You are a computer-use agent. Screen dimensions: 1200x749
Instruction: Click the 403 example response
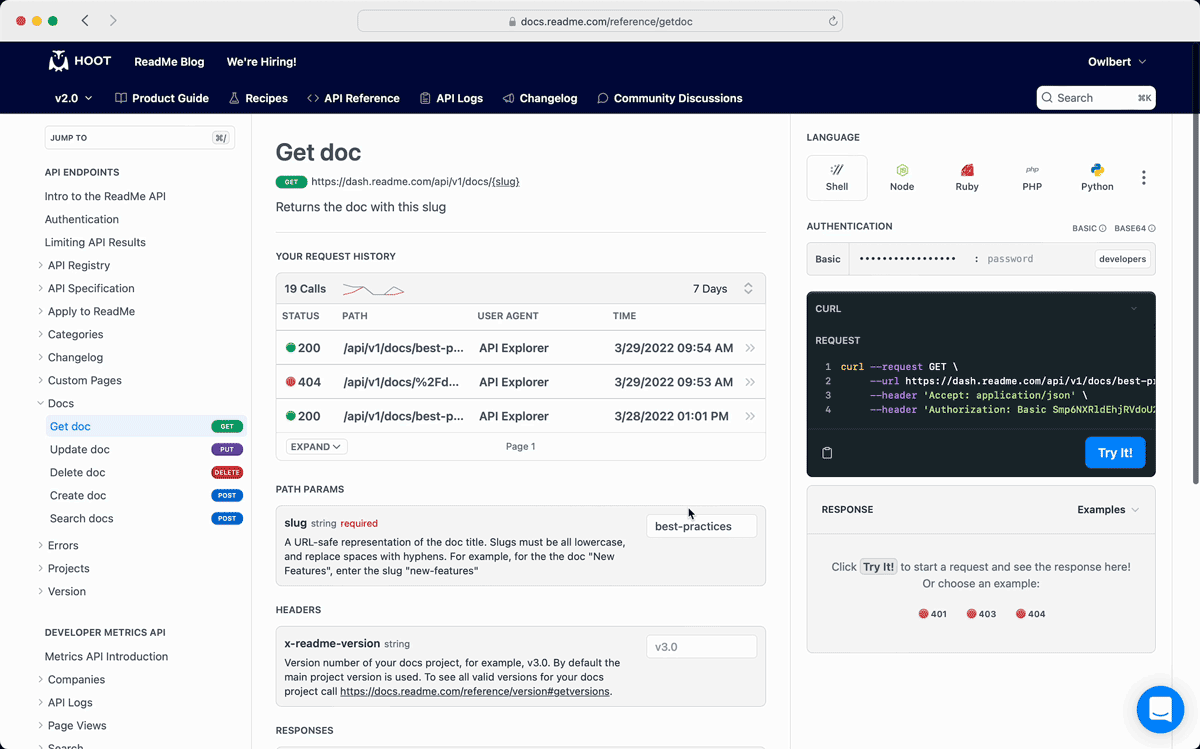pyautogui.click(x=981, y=614)
